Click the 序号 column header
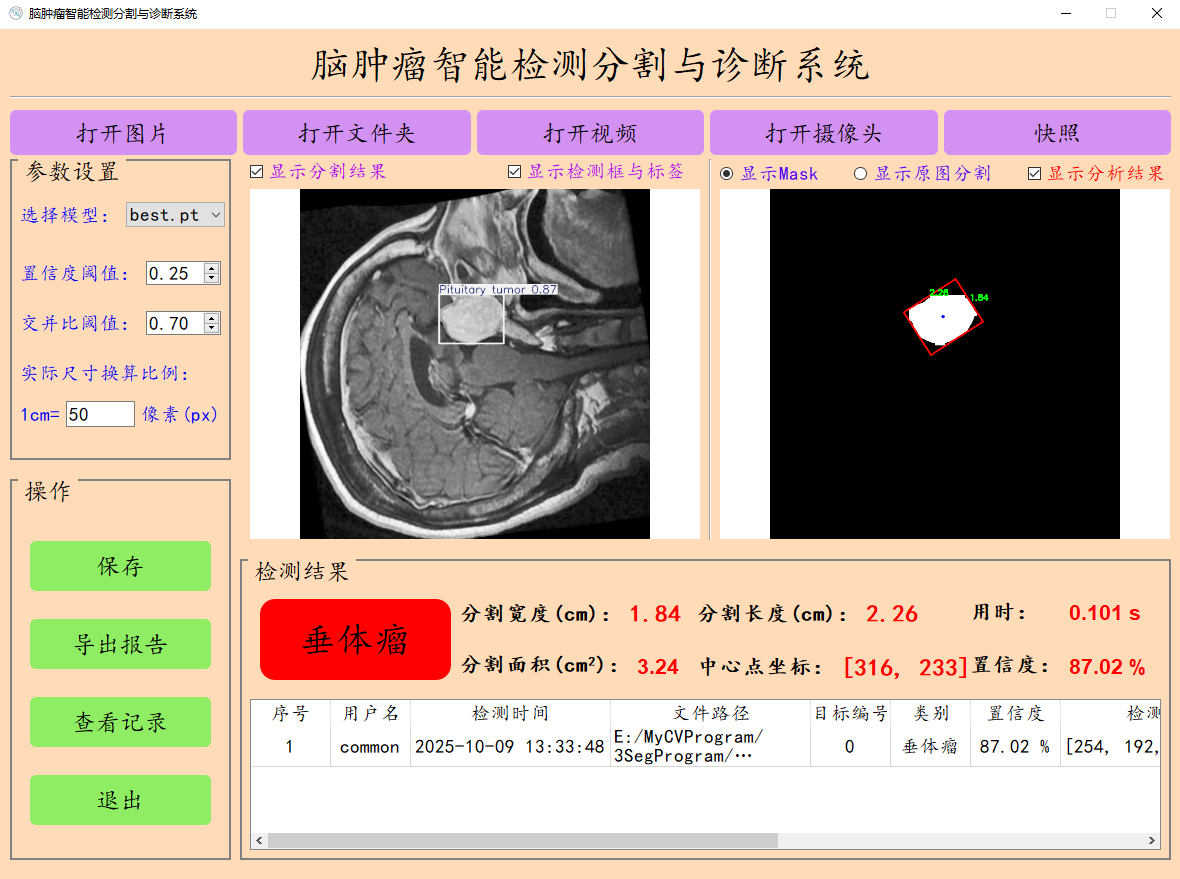This screenshot has height=879, width=1180. pyautogui.click(x=290, y=713)
